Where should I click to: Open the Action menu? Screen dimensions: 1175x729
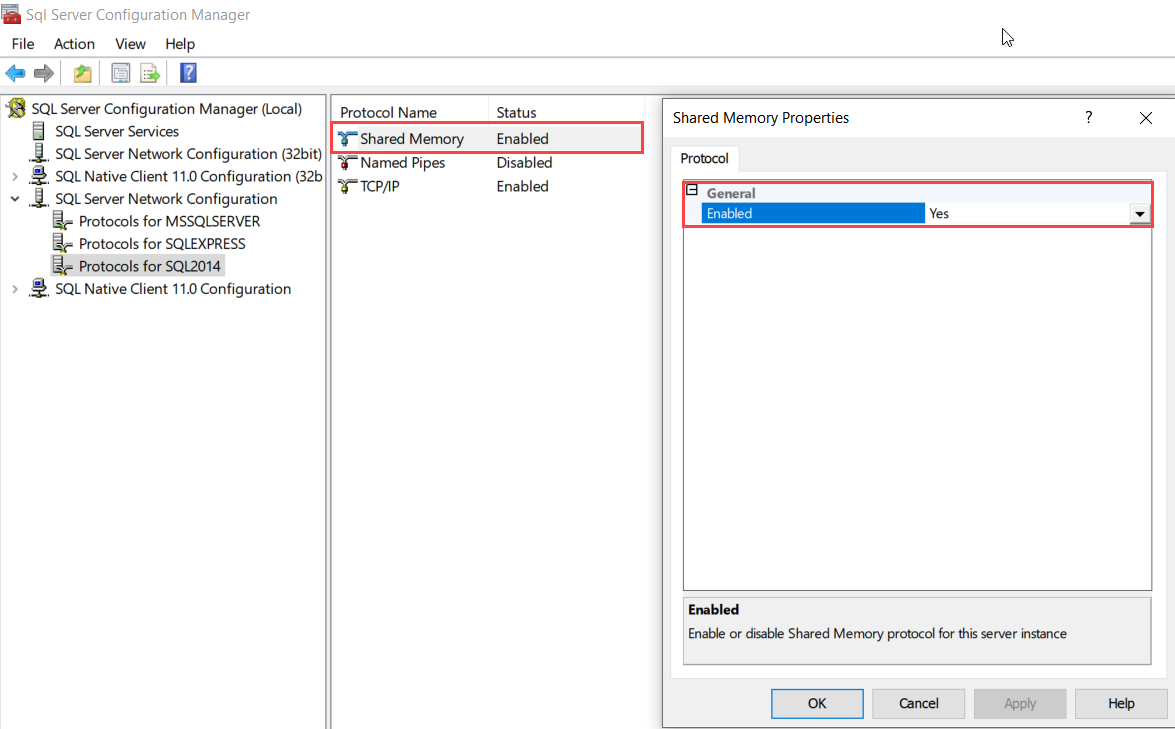click(74, 44)
